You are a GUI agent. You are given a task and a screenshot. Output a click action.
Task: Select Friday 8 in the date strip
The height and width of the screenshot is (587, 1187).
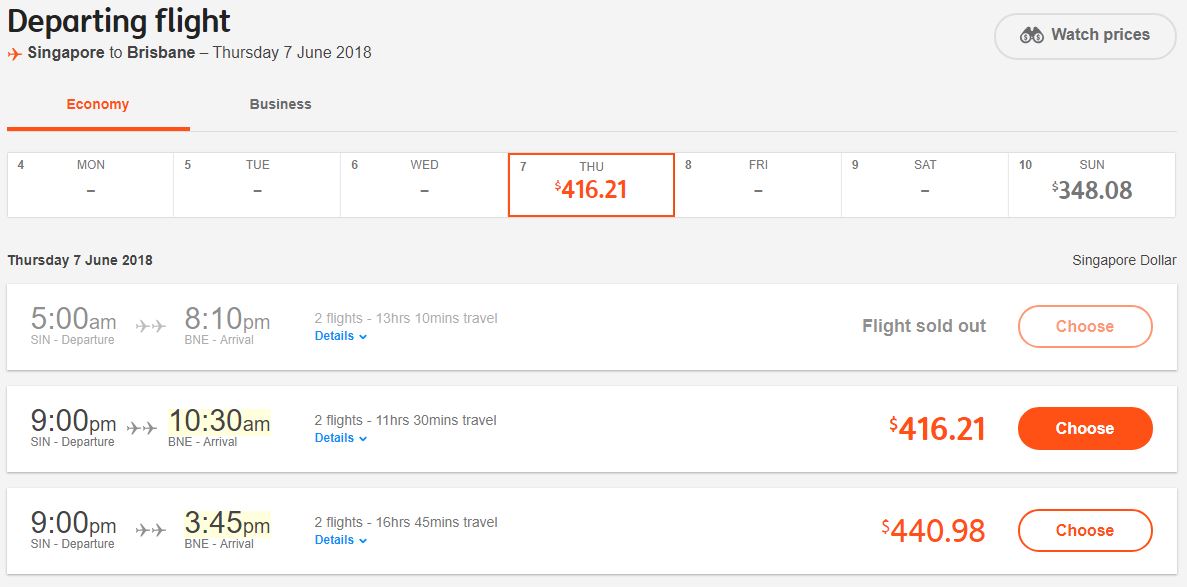coord(758,184)
